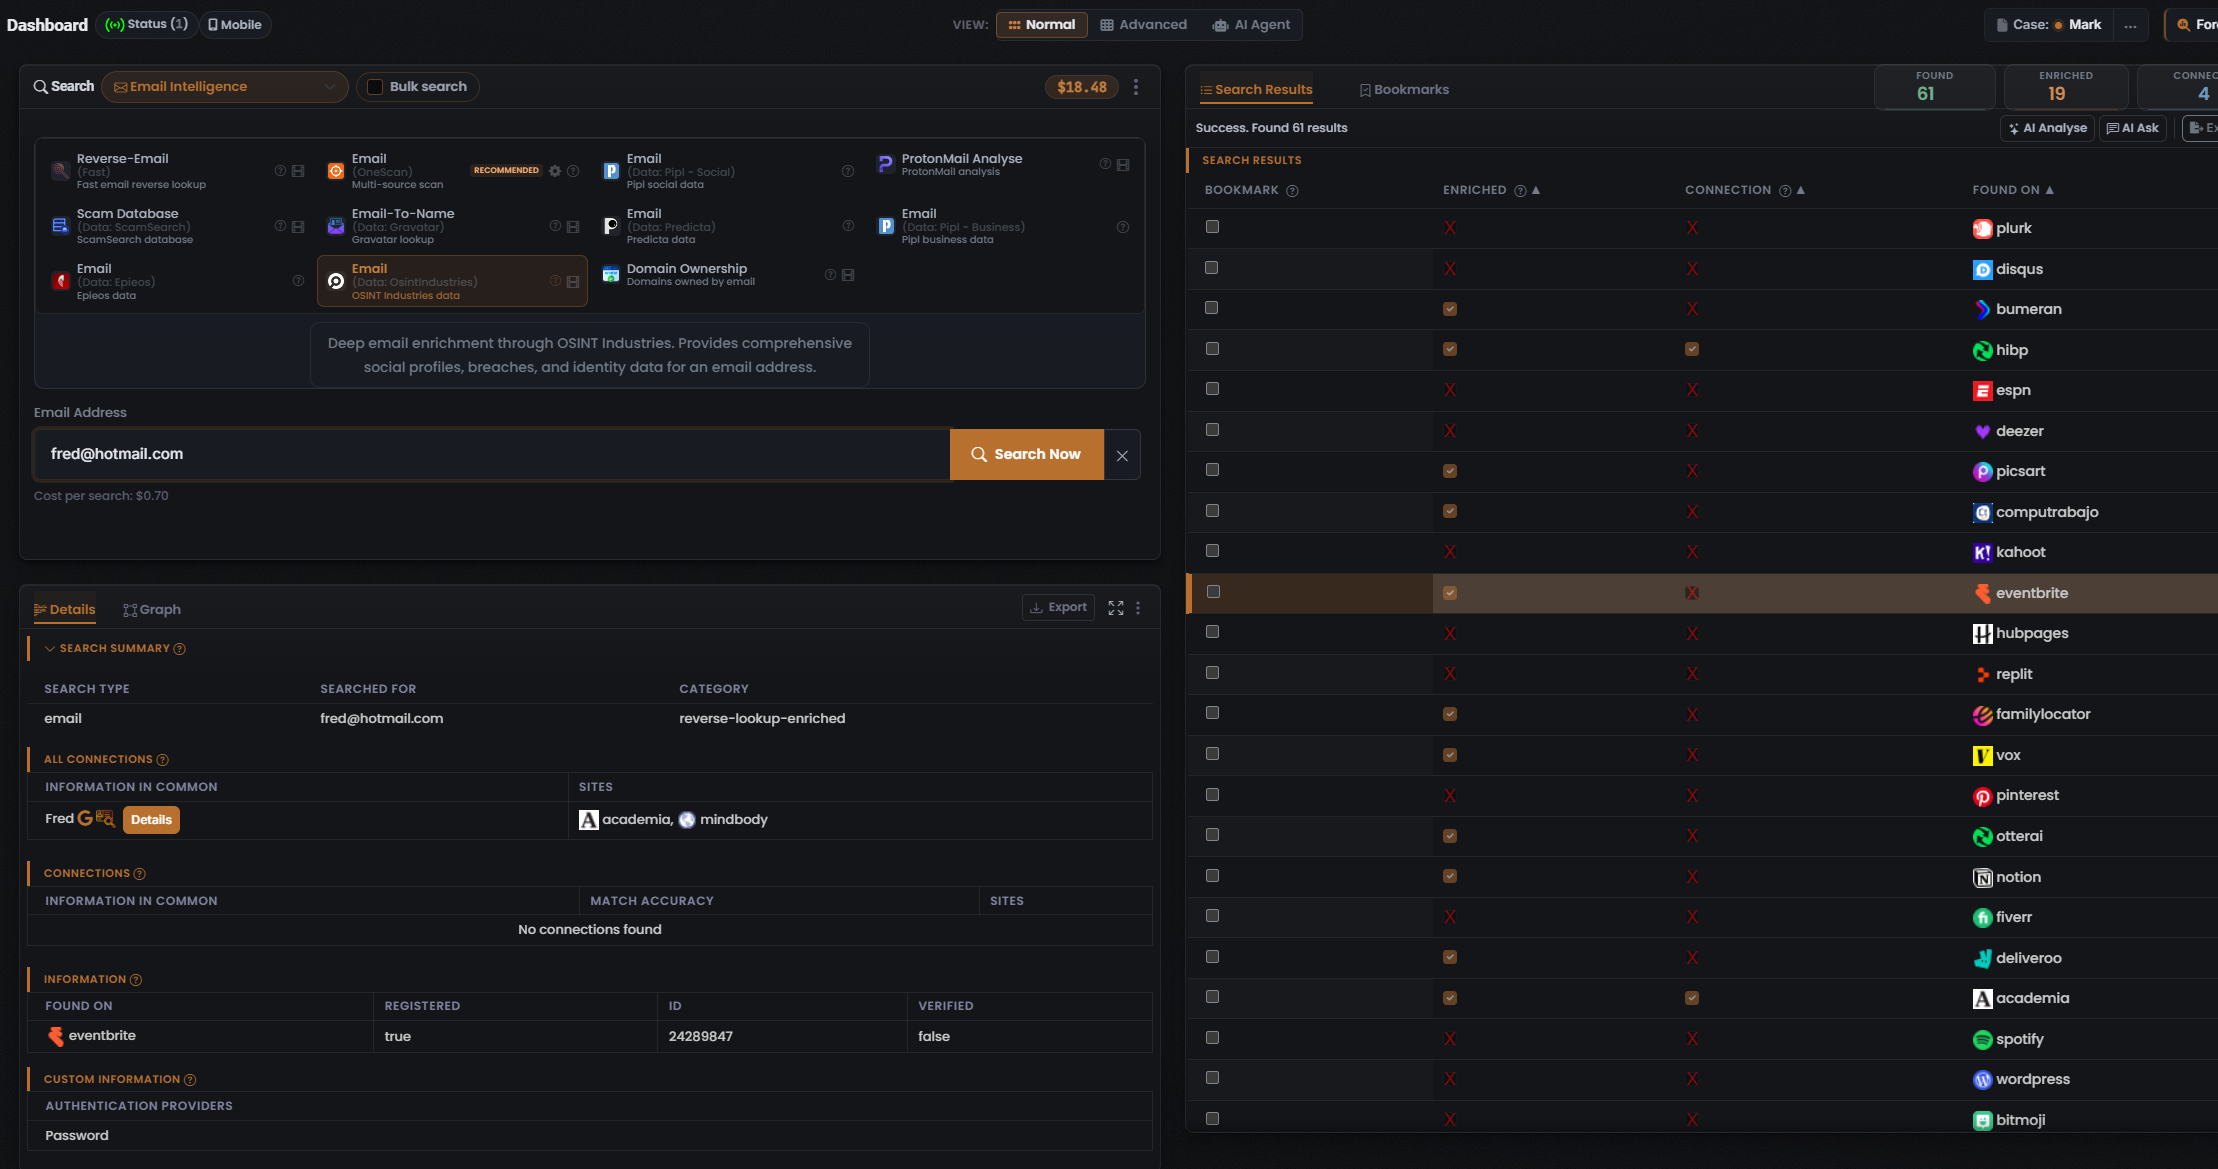Bookmark the plurk result row
2218x1169 pixels.
click(x=1212, y=227)
